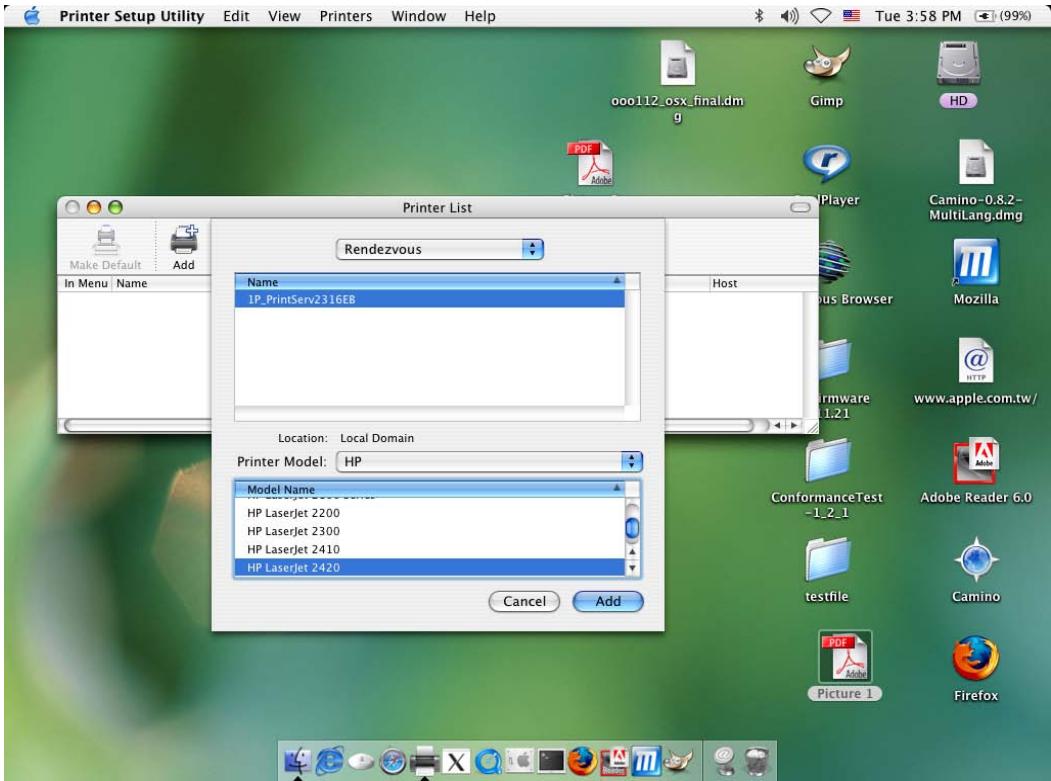The height and width of the screenshot is (781, 1051).
Task: Select the Camino-0.8.2-MultiLang.dmg icon
Action: 976,162
